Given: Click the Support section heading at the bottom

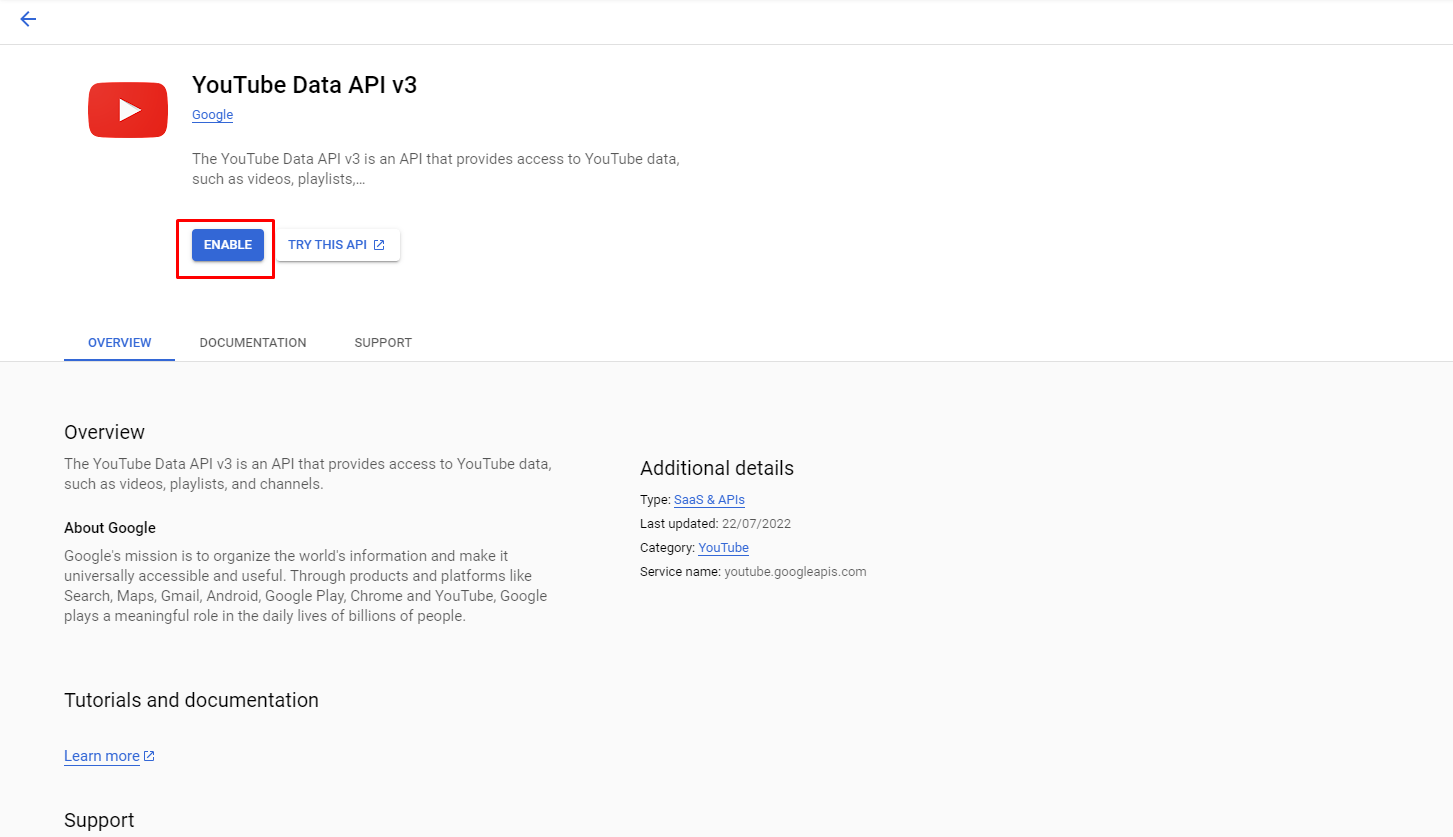Looking at the screenshot, I should point(99,820).
